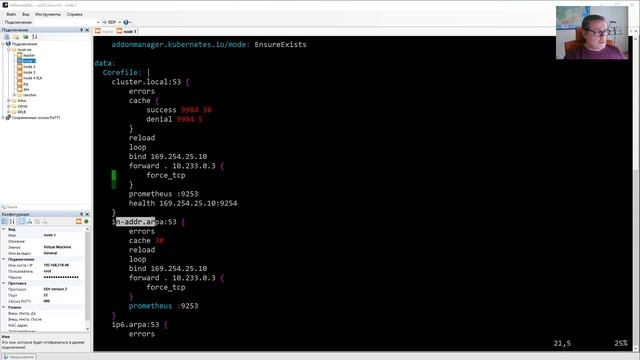This screenshot has width=640, height=360.
Task: Click the Порт value 22
Action: point(46,295)
